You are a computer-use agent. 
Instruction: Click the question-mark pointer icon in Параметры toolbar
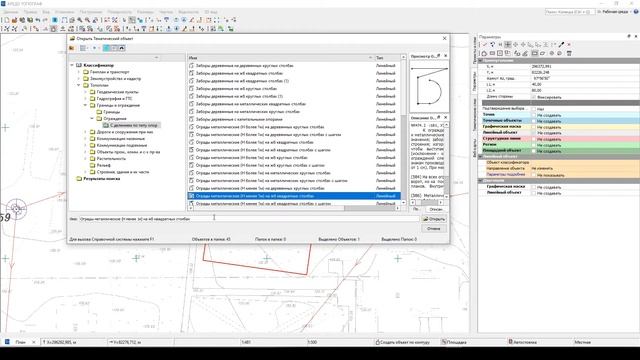492,44
